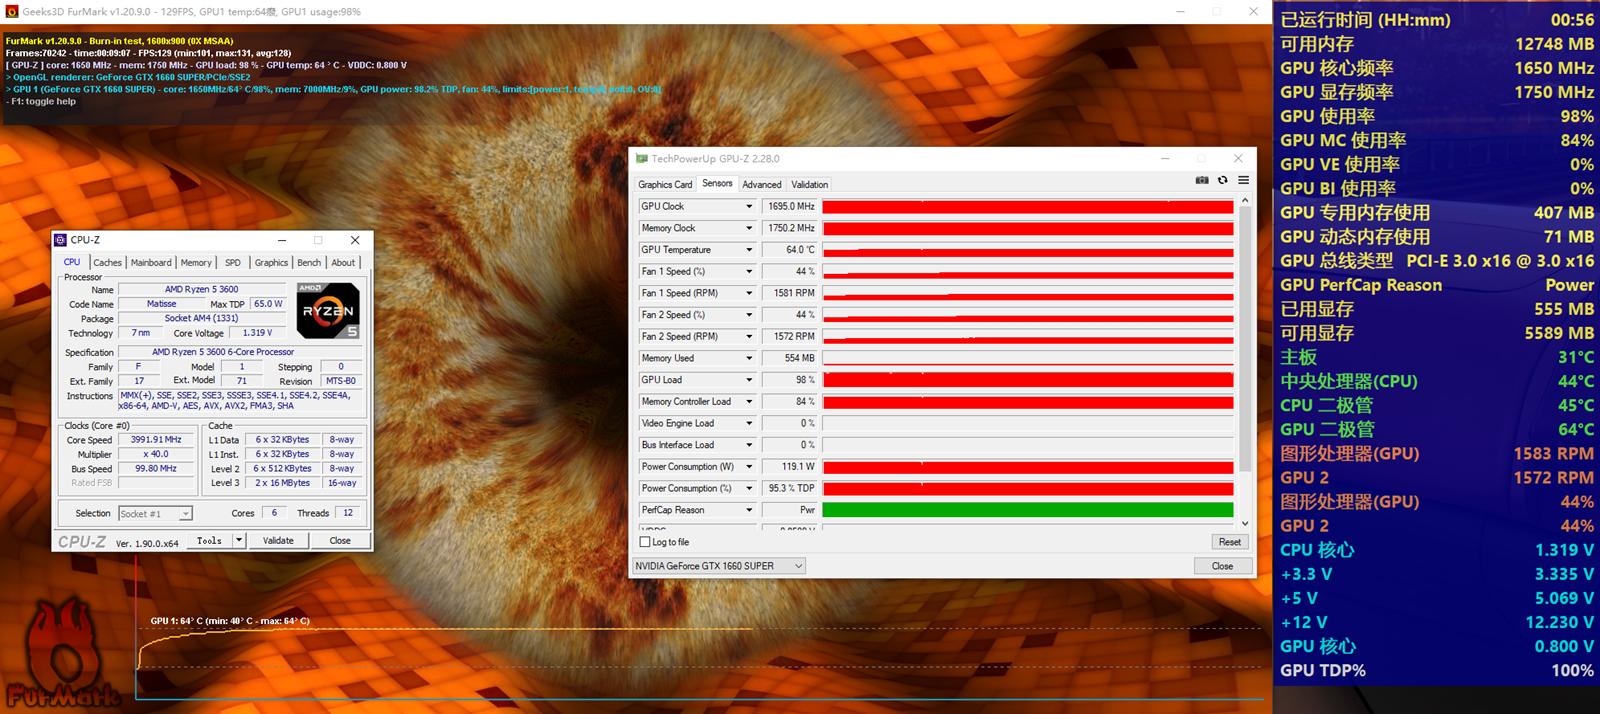The height and width of the screenshot is (714, 1600).
Task: Open the CPU-Z Socket #1 selection dropdown
Action: 155,513
